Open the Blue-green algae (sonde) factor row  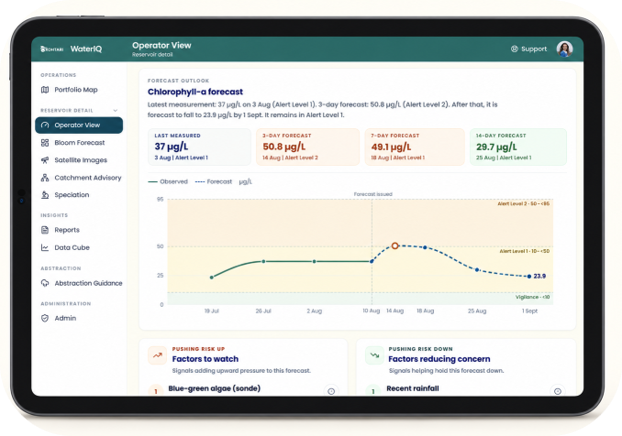(x=243, y=390)
